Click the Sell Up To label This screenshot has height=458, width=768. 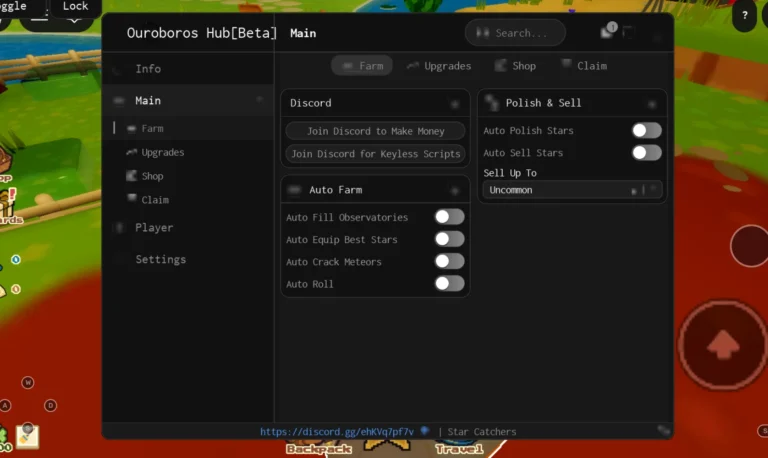(x=510, y=173)
